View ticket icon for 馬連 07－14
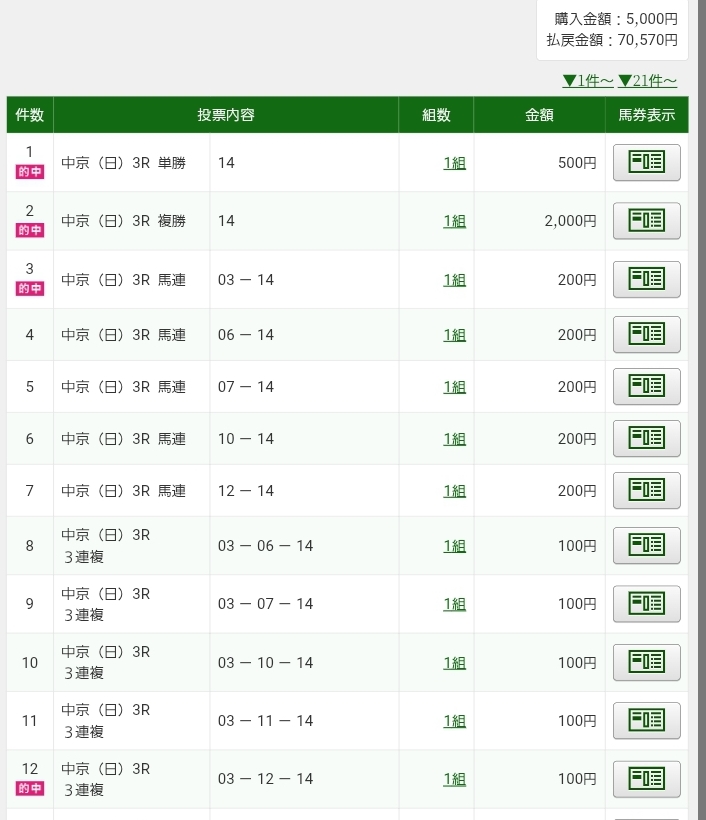The width and height of the screenshot is (706, 820). coord(646,387)
